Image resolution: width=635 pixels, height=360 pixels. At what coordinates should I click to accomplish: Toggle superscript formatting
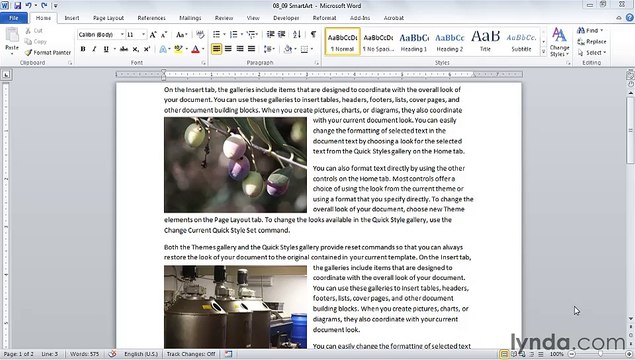(x=147, y=49)
